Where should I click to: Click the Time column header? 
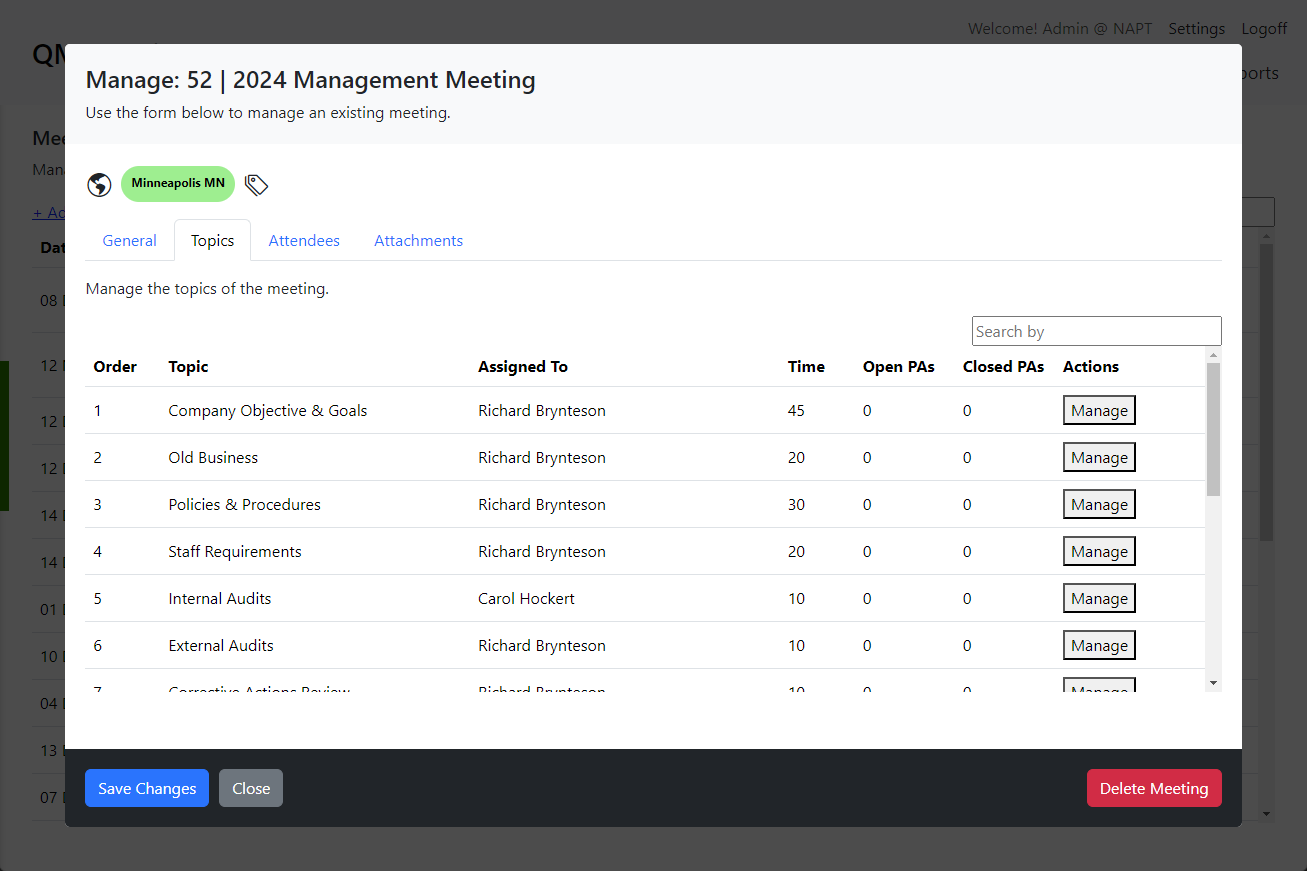(806, 367)
